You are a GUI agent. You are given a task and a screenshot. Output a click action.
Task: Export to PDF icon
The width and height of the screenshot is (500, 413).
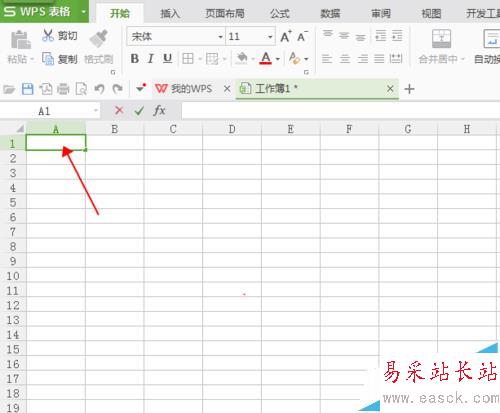pyautogui.click(x=46, y=89)
